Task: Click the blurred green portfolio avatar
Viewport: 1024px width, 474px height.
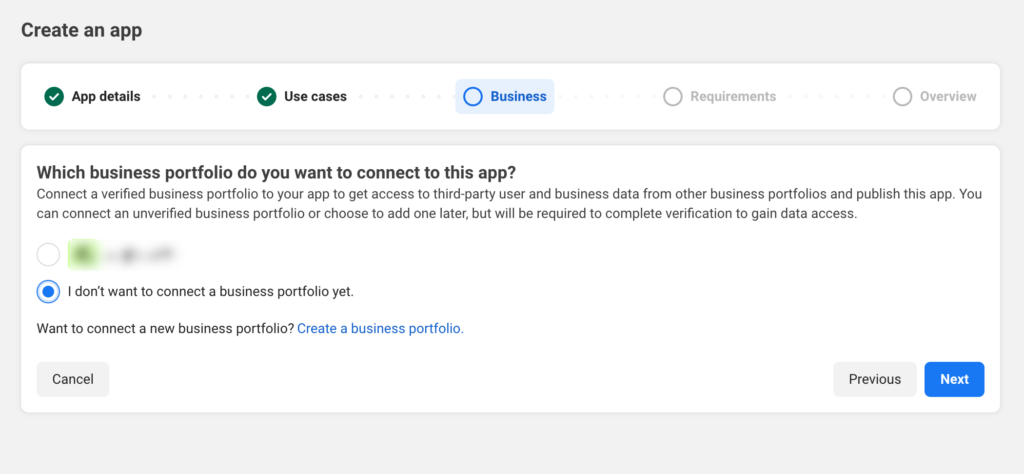Action: (x=83, y=255)
